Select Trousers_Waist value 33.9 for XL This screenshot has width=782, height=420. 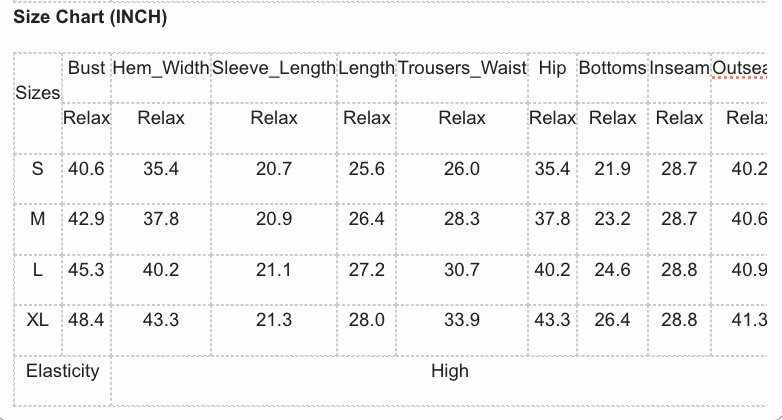point(461,320)
